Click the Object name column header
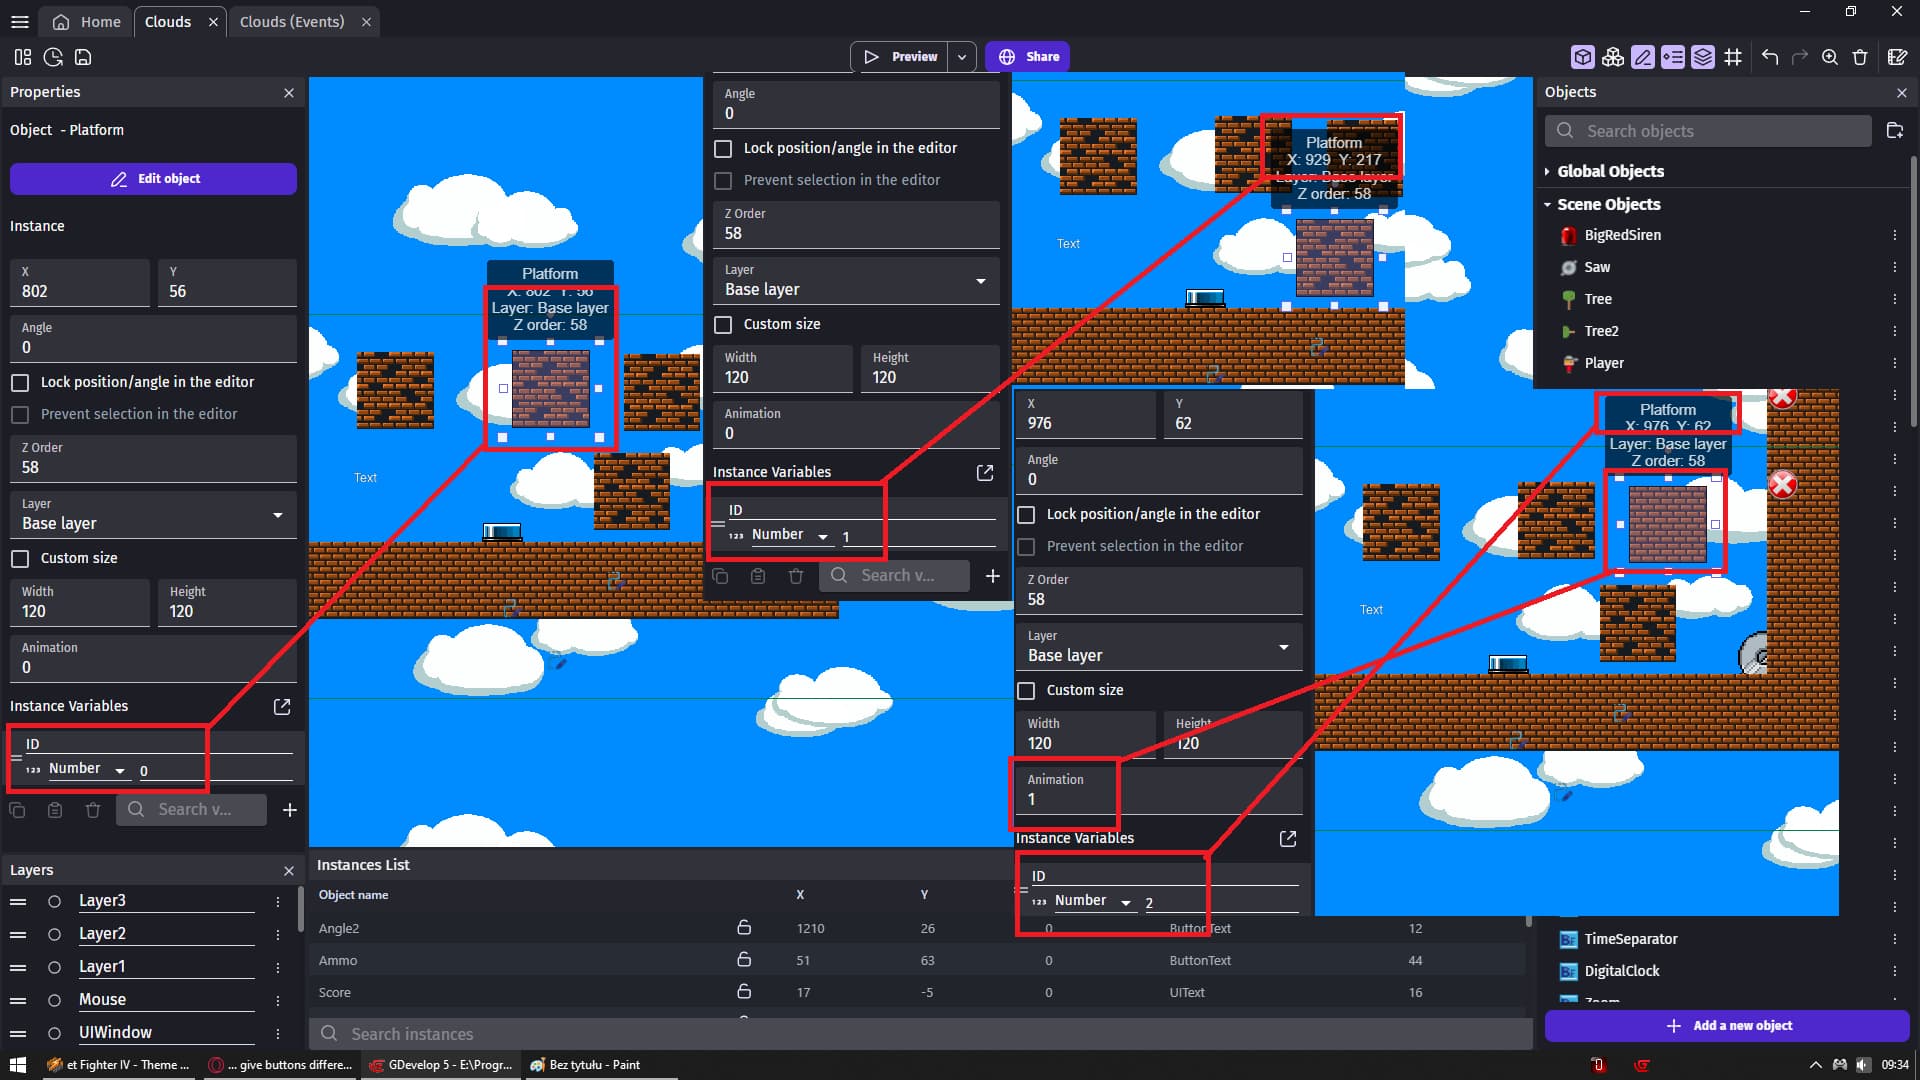The image size is (1920, 1080). pos(354,895)
